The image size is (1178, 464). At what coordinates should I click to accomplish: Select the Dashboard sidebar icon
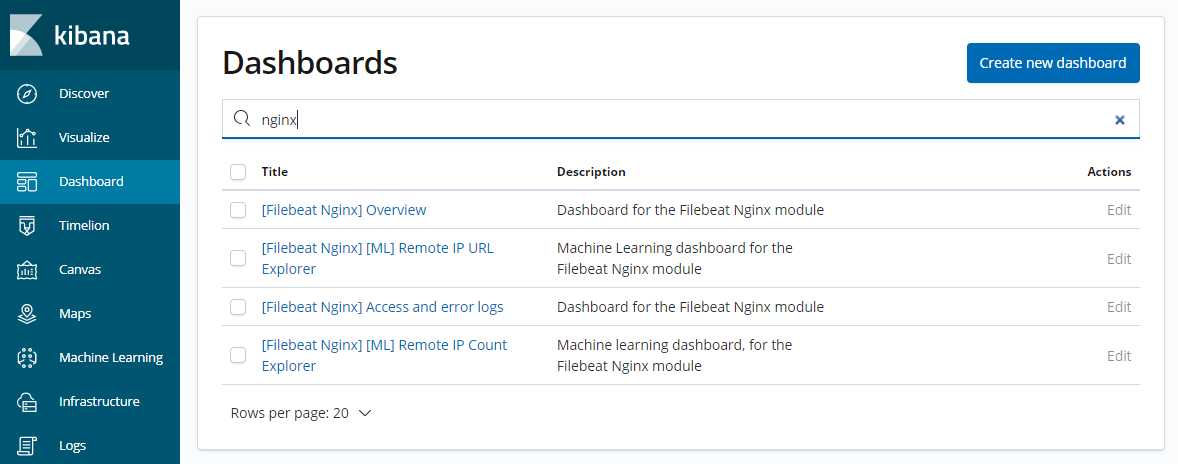click(x=27, y=182)
